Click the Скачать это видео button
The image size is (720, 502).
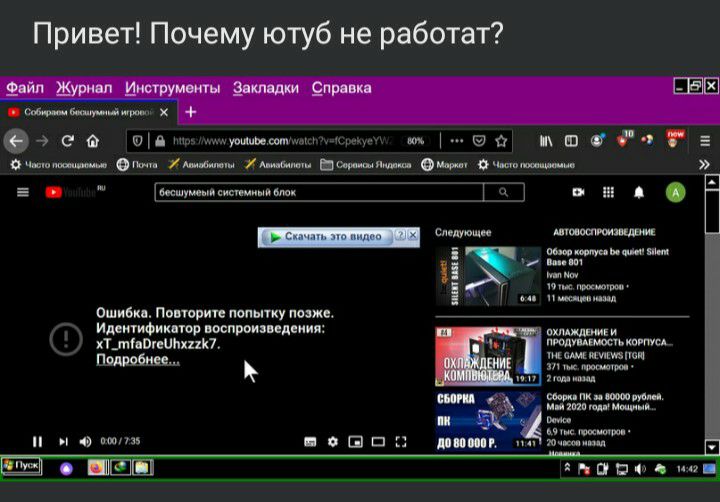click(326, 237)
